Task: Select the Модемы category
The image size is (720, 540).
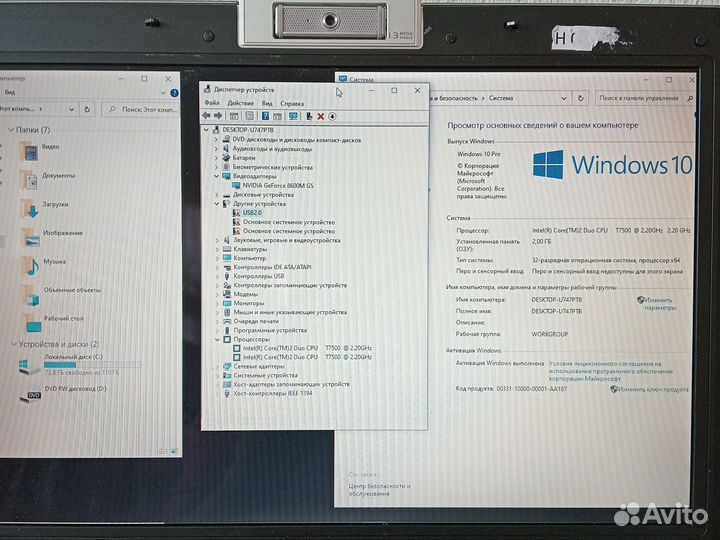Action: coord(246,294)
